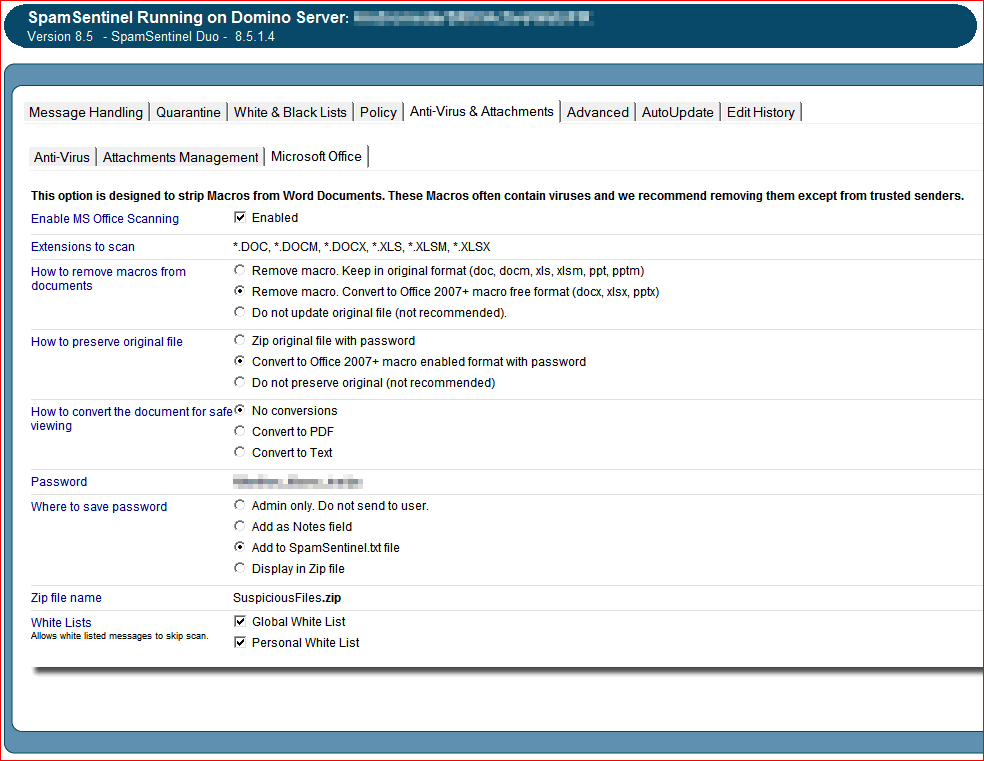984x761 pixels.
Task: Click the blurred Password field value
Action: pyautogui.click(x=297, y=482)
